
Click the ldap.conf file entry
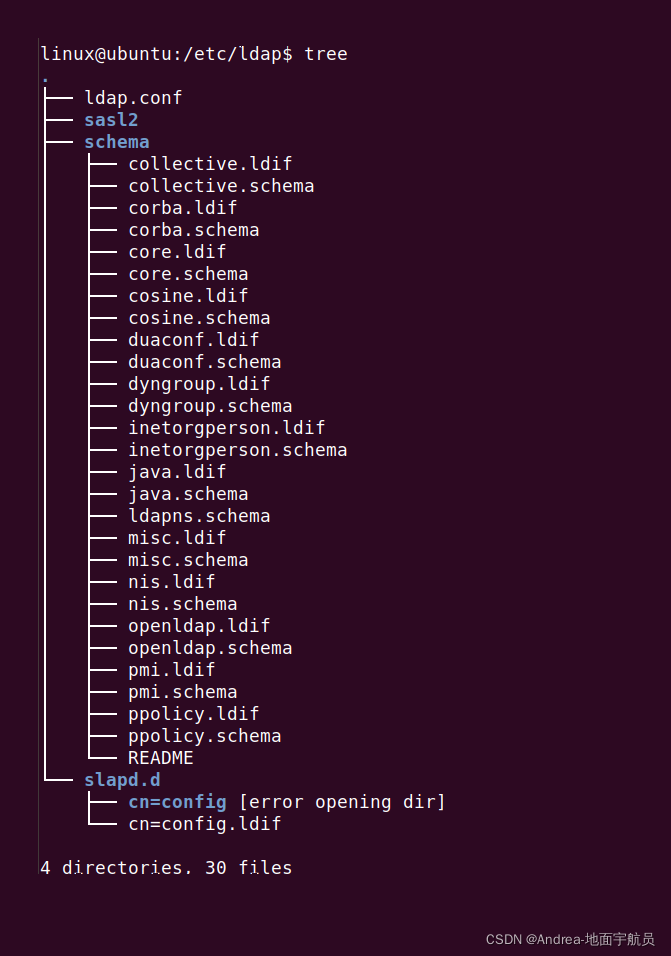coord(133,98)
